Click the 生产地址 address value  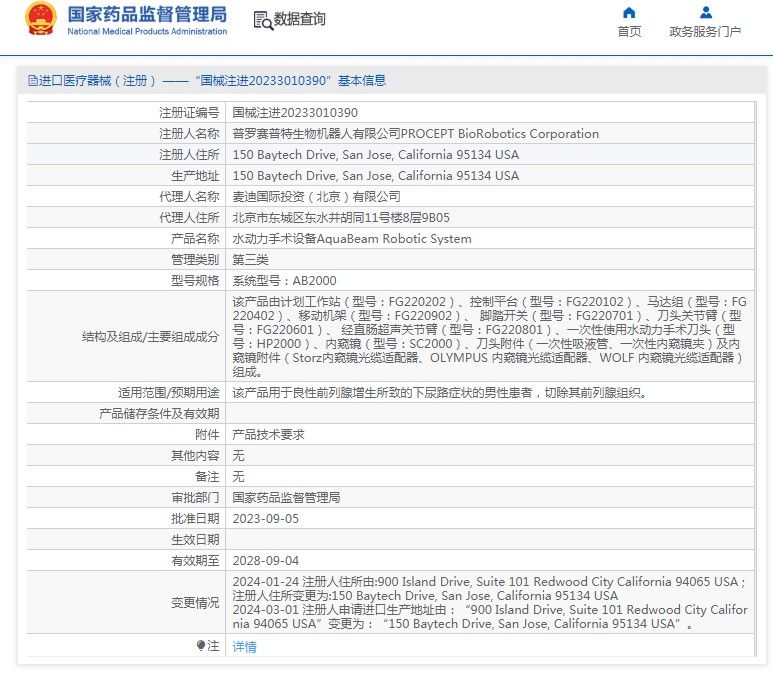pos(376,176)
